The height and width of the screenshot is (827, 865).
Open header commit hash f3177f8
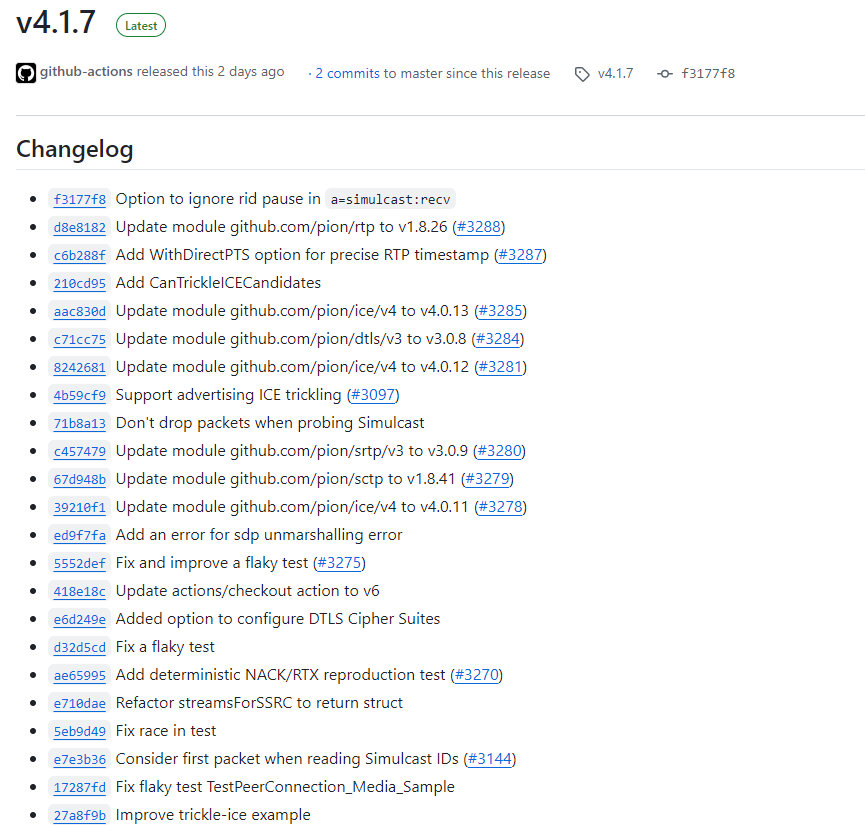[708, 73]
